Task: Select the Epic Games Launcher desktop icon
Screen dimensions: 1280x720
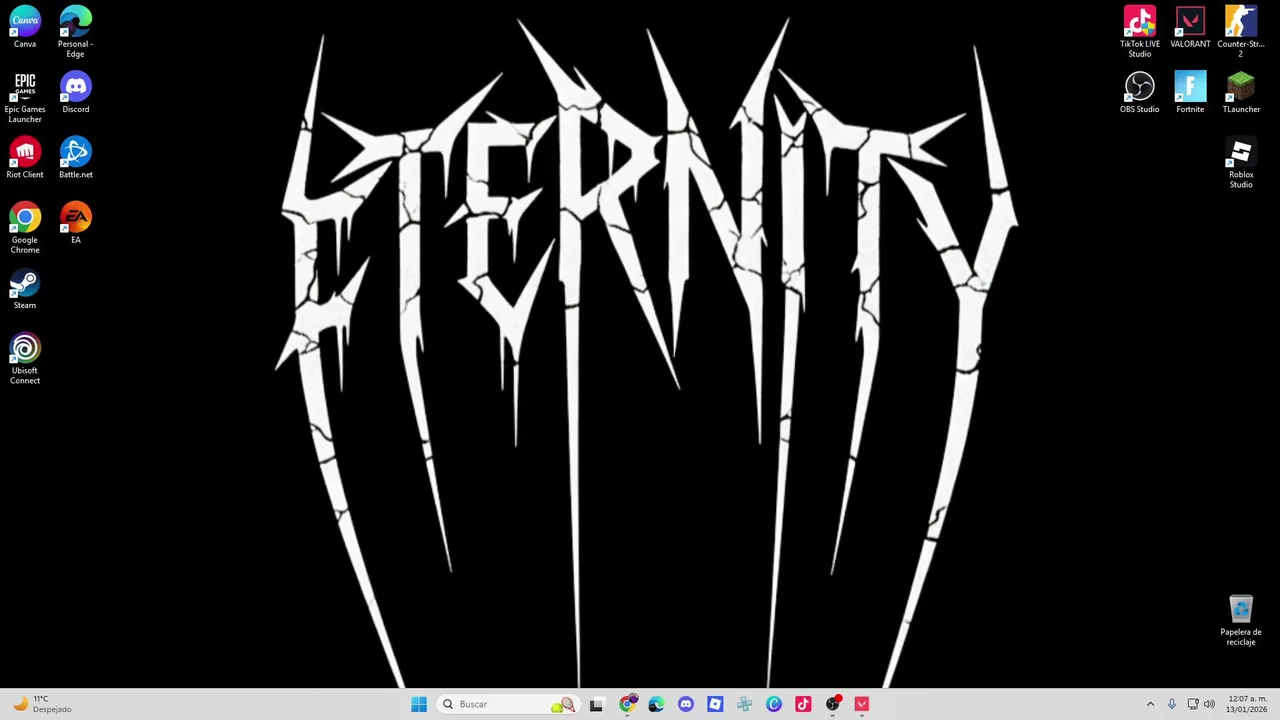Action: (x=25, y=97)
